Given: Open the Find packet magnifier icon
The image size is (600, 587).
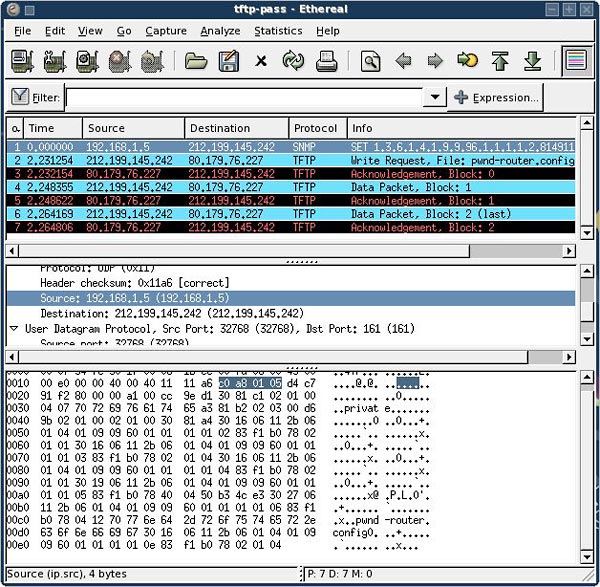Looking at the screenshot, I should point(371,62).
